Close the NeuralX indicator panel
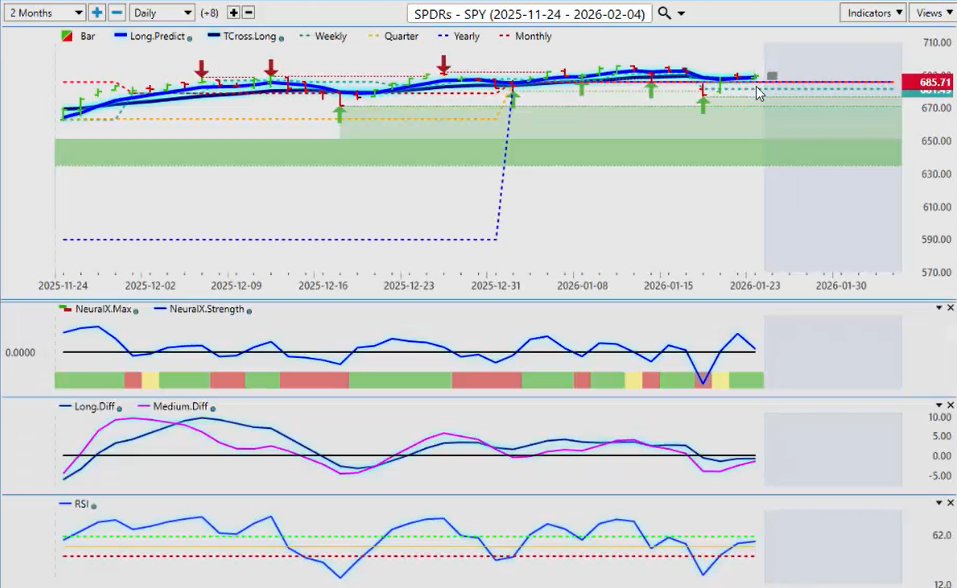 click(x=950, y=308)
